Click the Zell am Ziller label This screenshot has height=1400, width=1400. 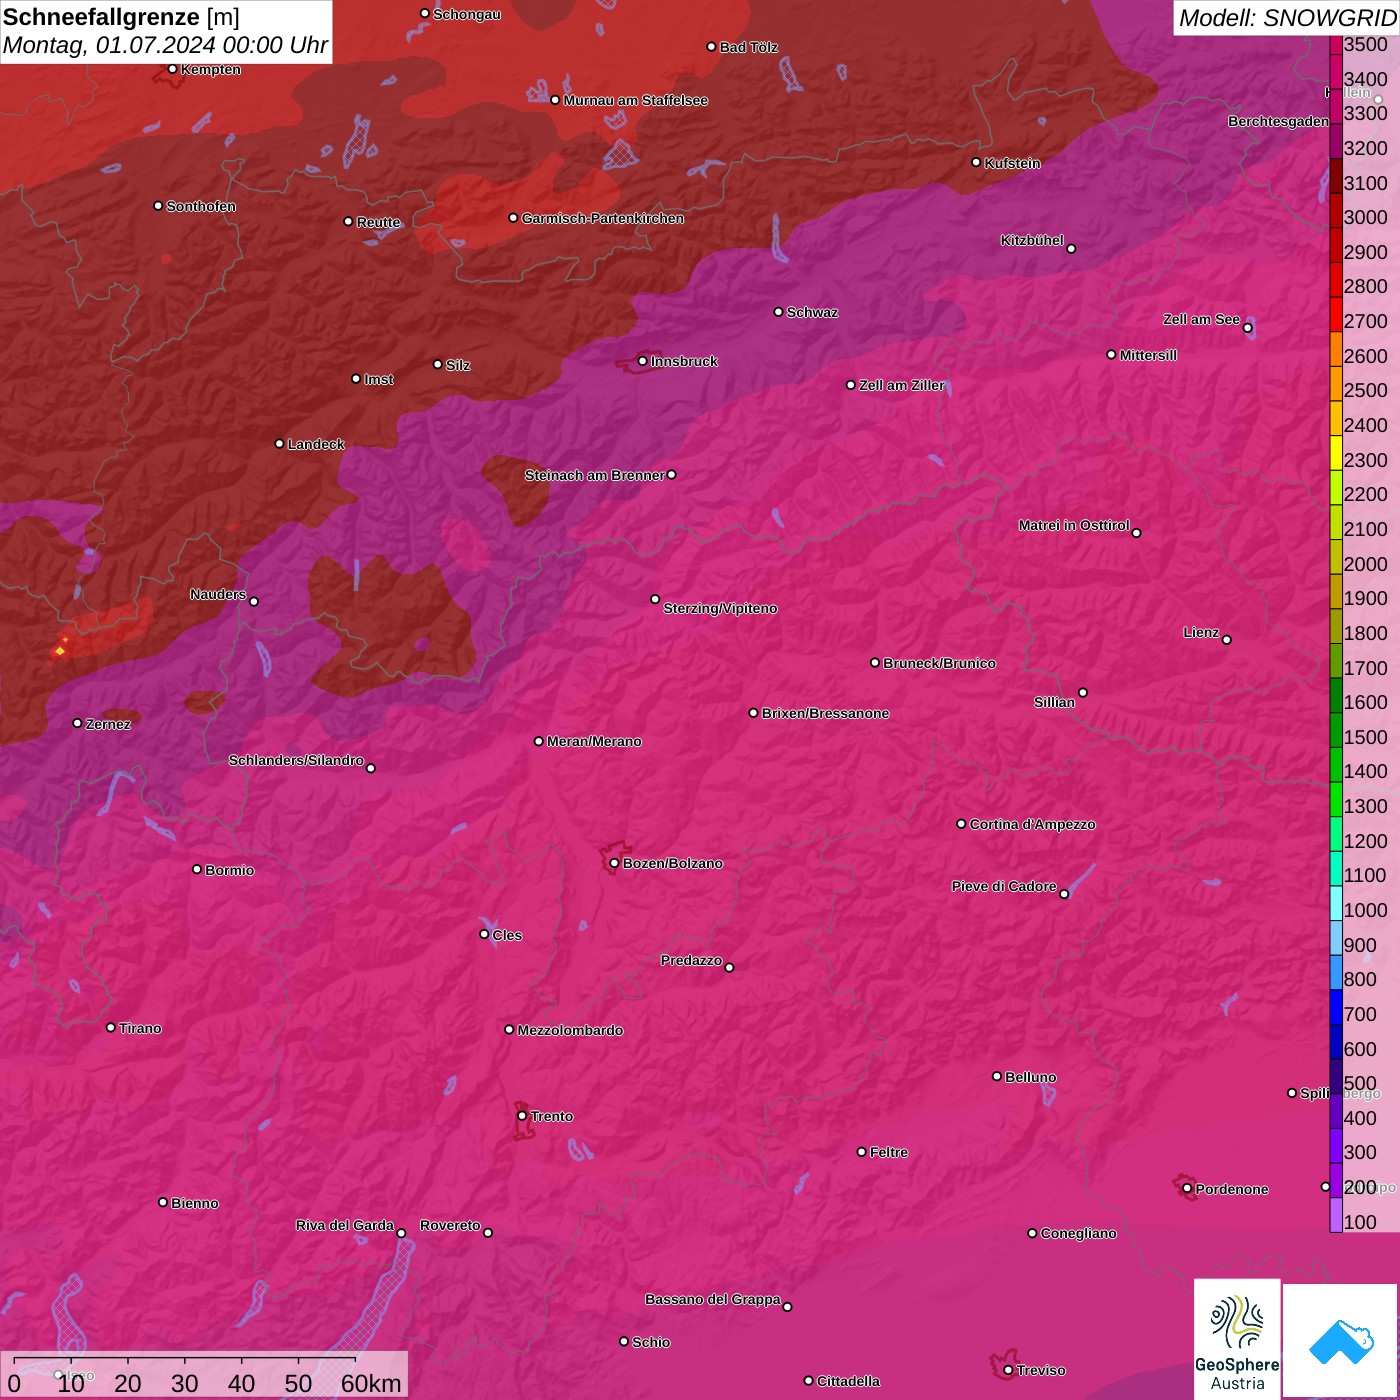coord(902,385)
